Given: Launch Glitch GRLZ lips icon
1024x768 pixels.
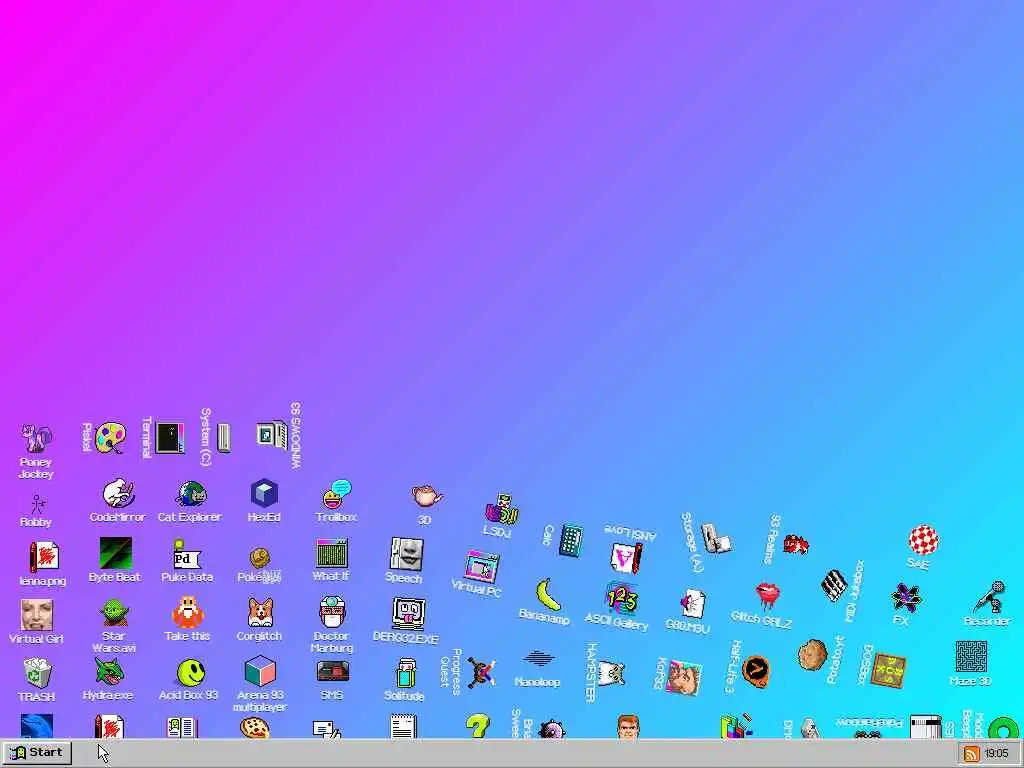Looking at the screenshot, I should click(767, 596).
